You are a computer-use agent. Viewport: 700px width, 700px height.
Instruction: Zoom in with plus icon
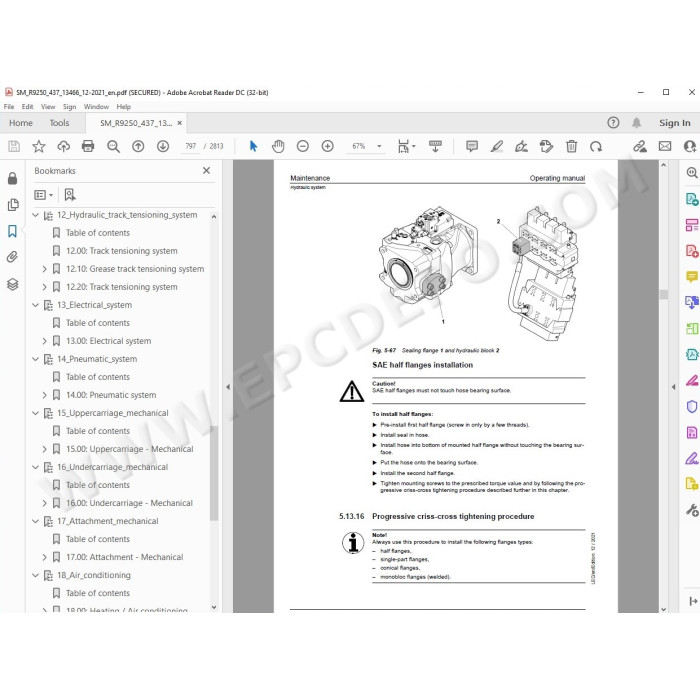(328, 146)
